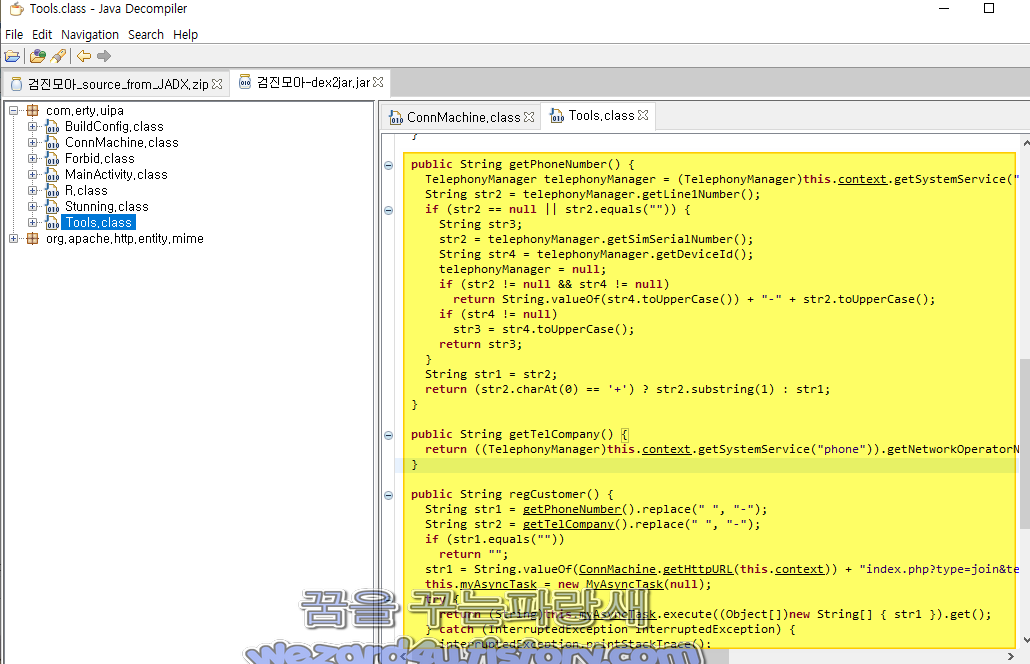Image resolution: width=1030 pixels, height=664 pixels.
Task: Close the 검진모아_source_from_JADX.zip tab
Action: click(217, 84)
